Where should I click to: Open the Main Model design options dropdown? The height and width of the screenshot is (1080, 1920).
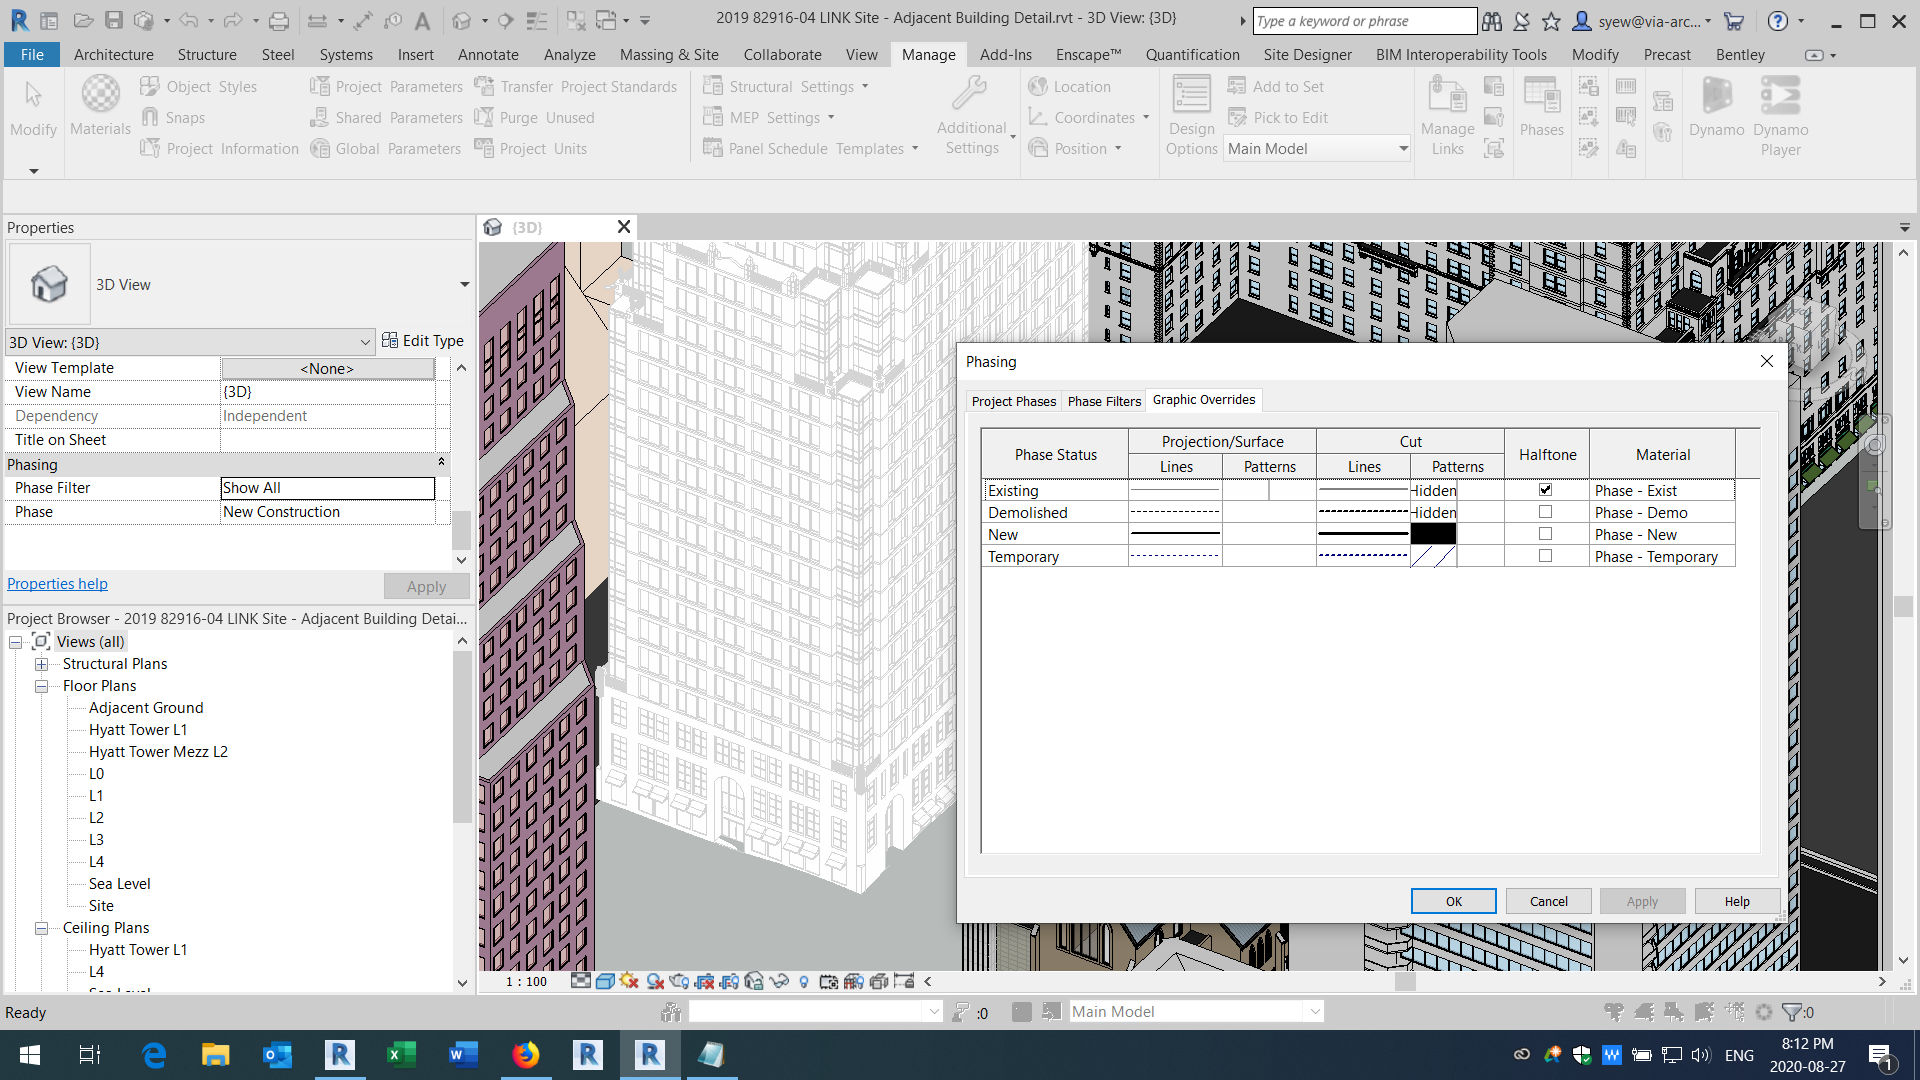point(1404,148)
